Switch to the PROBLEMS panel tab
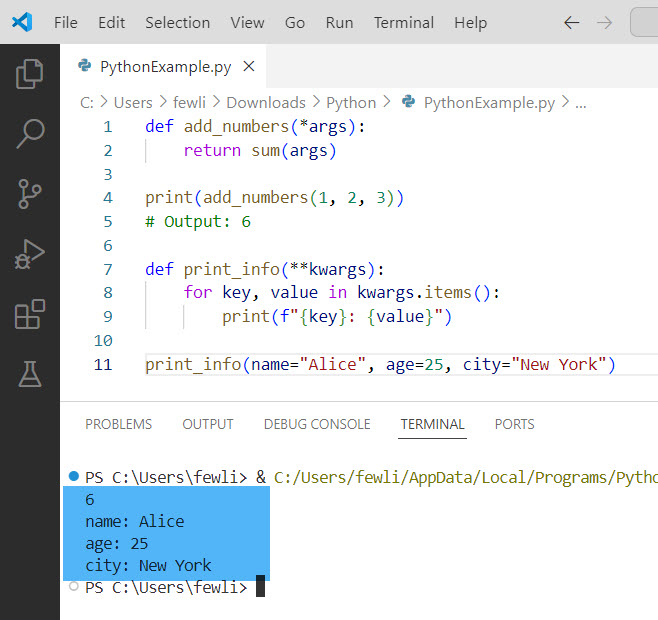Viewport: 658px width, 620px height. (x=119, y=424)
